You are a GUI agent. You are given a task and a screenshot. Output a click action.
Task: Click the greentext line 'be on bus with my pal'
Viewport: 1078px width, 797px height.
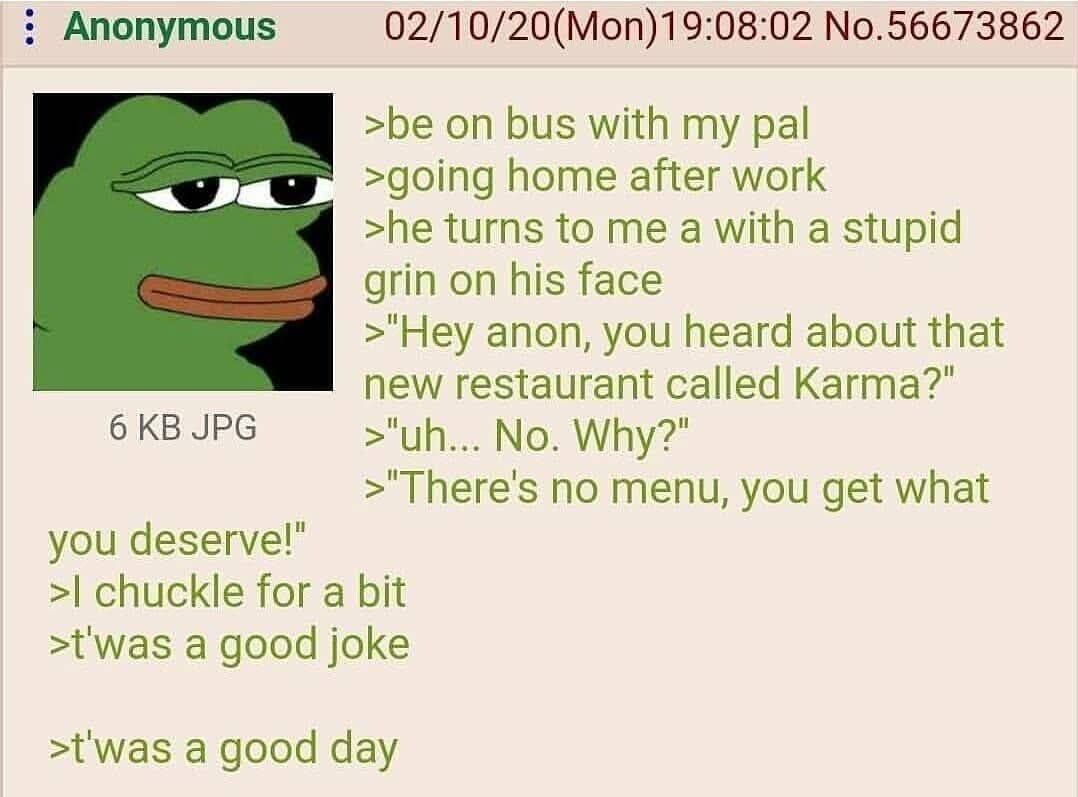point(586,125)
